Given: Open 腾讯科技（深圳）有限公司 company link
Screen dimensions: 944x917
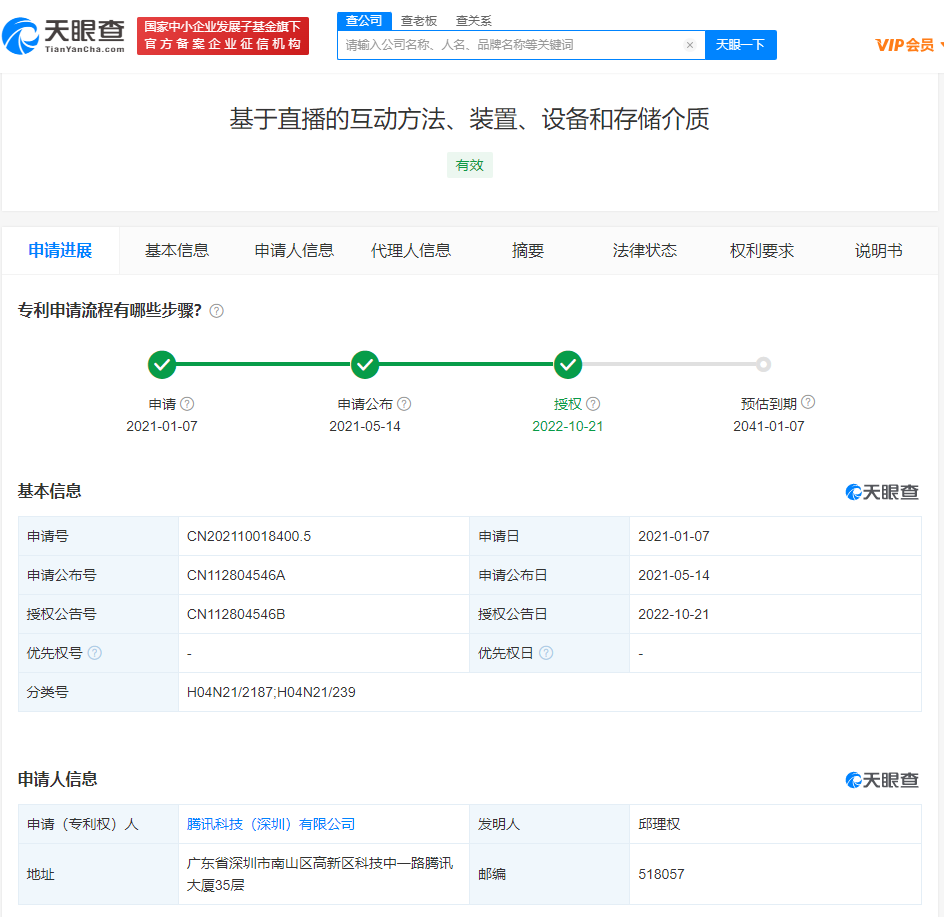Looking at the screenshot, I should coord(271,824).
